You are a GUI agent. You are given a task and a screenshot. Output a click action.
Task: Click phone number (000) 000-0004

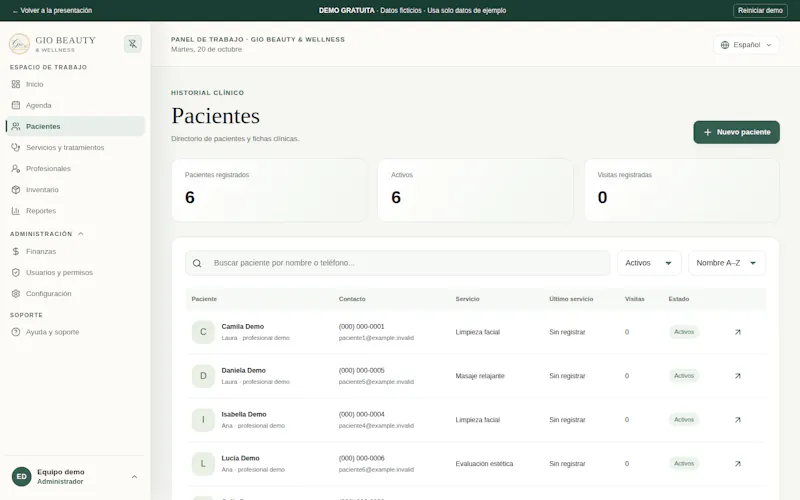tap(361, 414)
